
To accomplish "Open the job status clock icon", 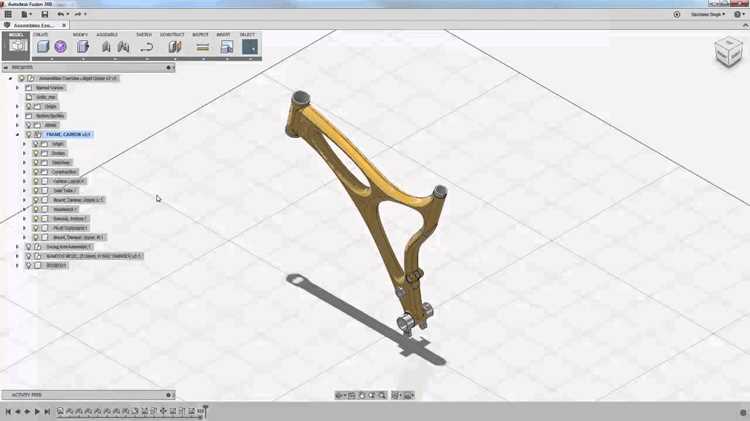I will [x=676, y=14].
